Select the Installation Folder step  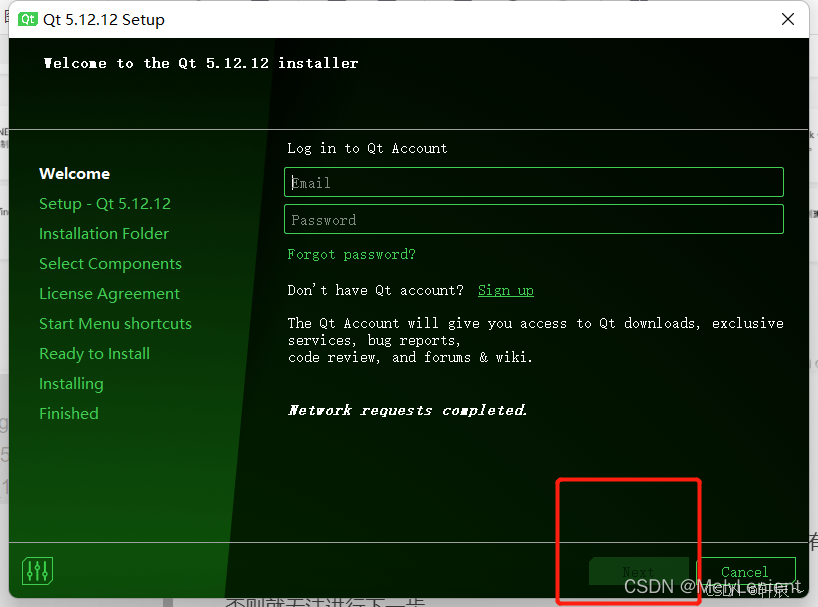[104, 234]
